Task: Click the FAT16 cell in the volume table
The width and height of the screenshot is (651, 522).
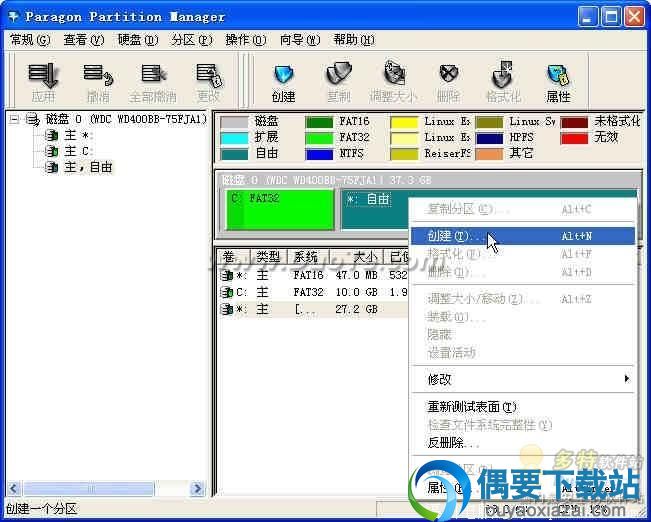Action: coord(308,275)
